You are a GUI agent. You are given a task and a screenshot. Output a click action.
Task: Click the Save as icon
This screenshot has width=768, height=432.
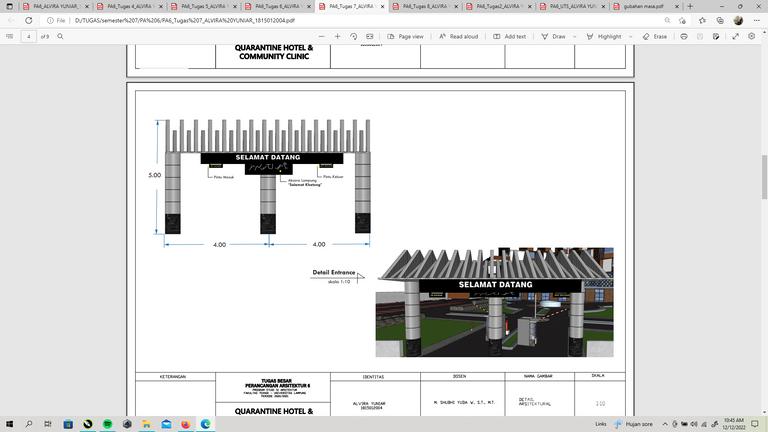[716, 36]
